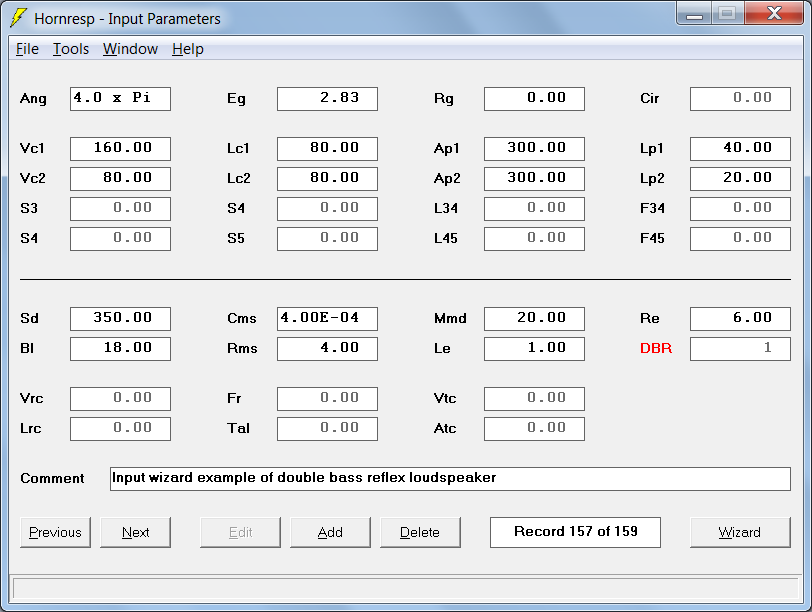Click the Record 157 of 159 indicator
Image resolution: width=812 pixels, height=612 pixels.
click(575, 532)
